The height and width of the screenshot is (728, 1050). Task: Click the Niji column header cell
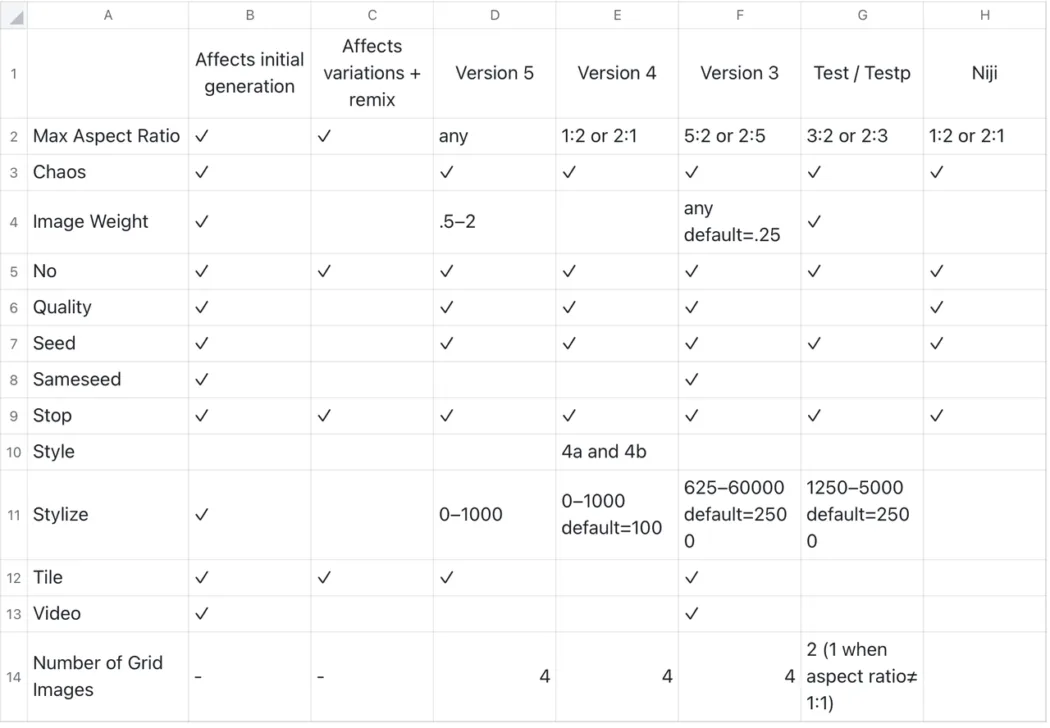[984, 73]
